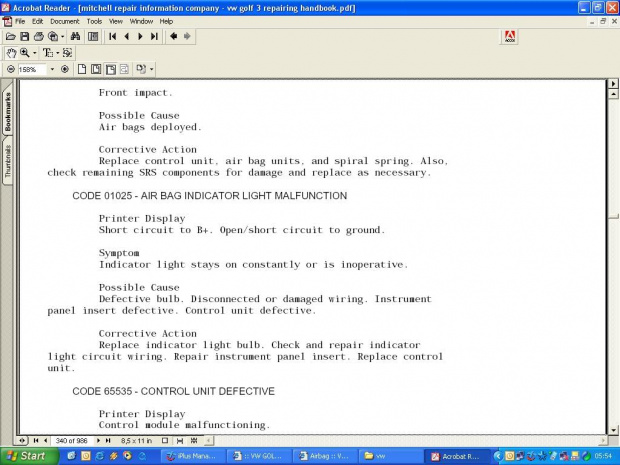
Task: Set Fit in Window page view
Action: click(x=96, y=69)
